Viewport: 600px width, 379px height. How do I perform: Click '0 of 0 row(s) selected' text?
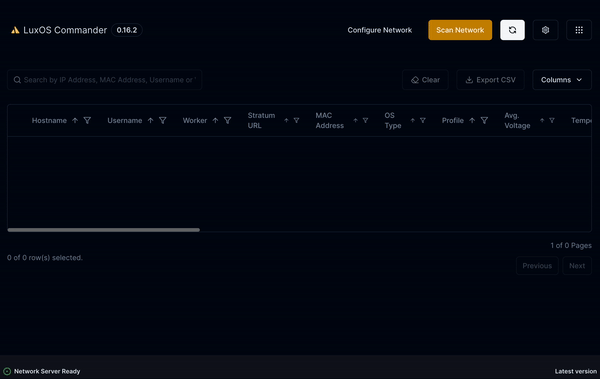point(45,258)
